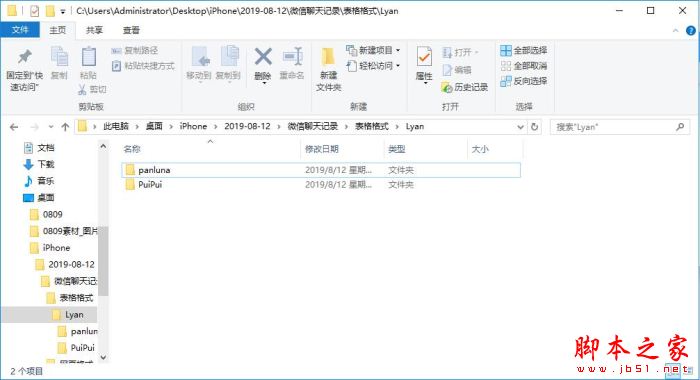Open Quick Access Toolbar customize dropdown

tap(63, 11)
